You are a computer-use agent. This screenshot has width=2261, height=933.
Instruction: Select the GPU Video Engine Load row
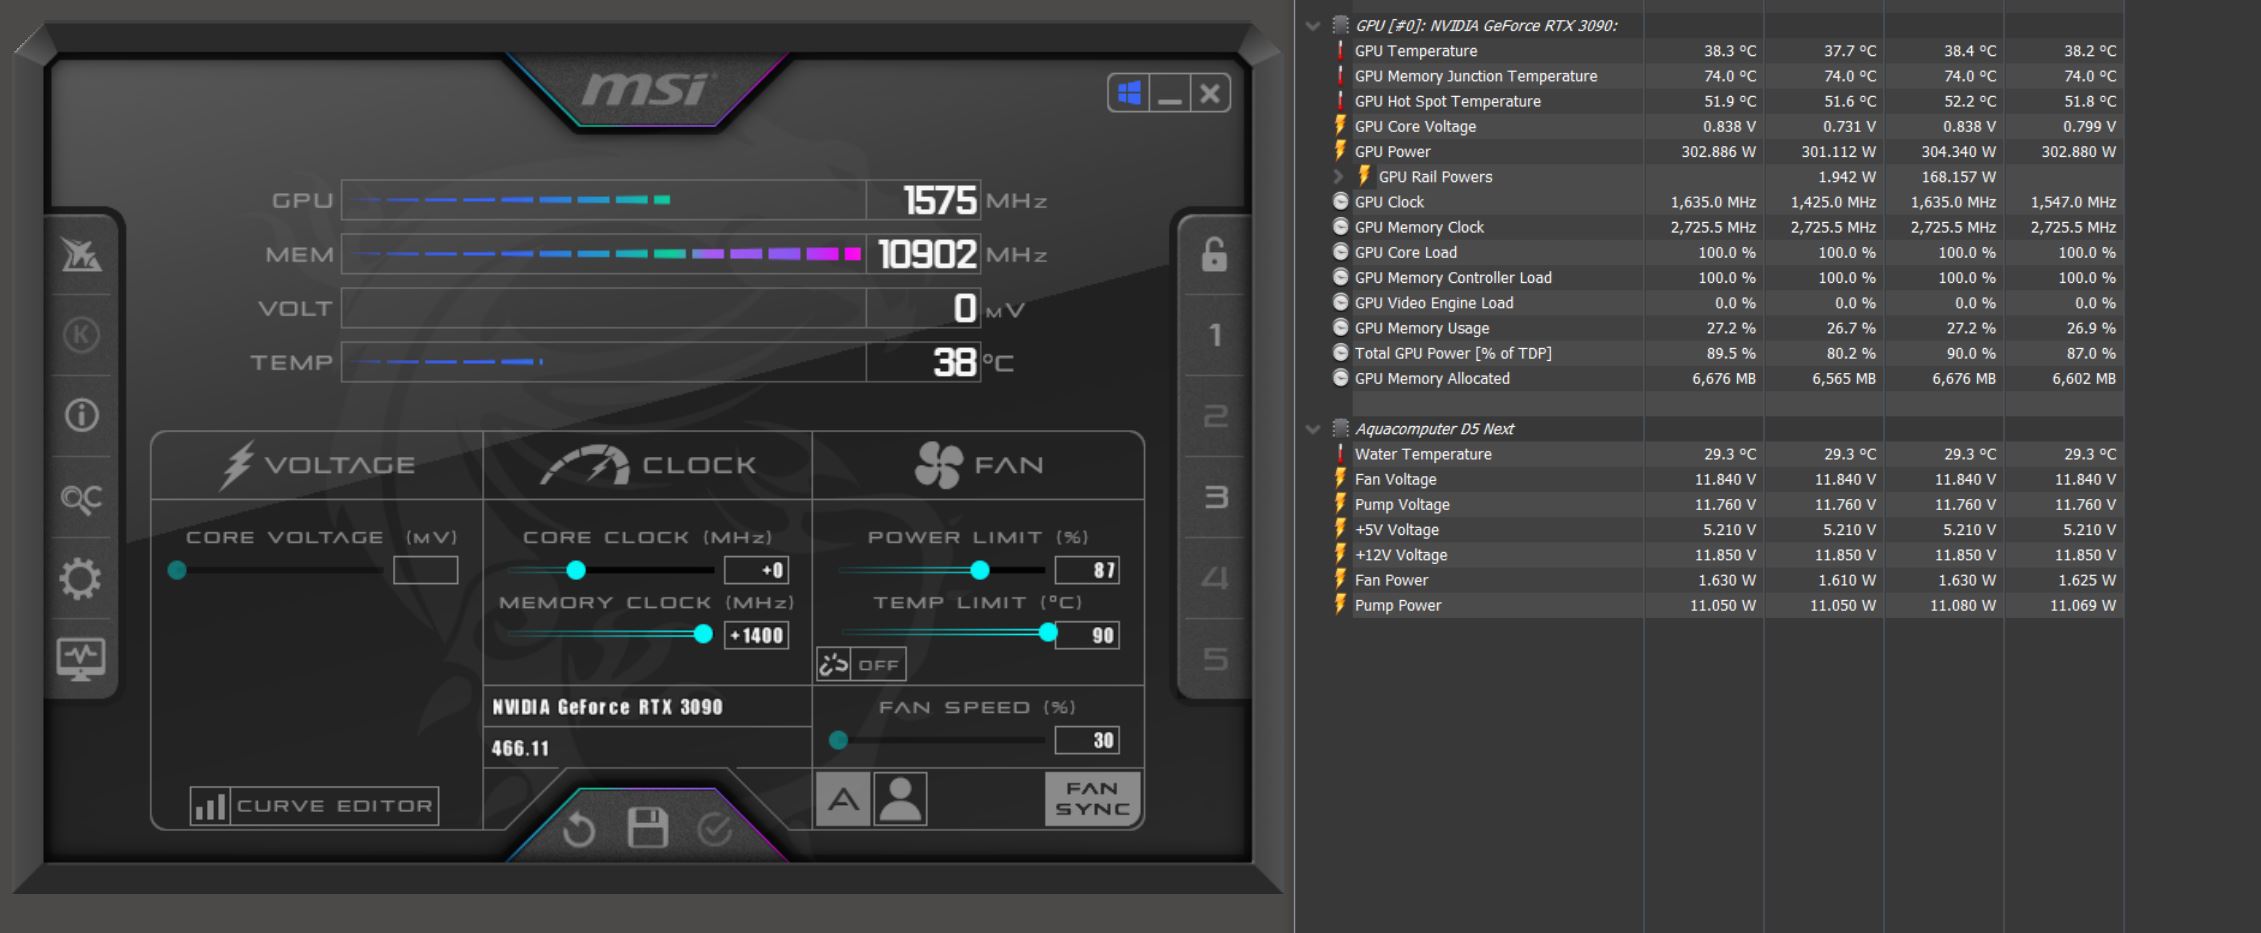[x=1727, y=303]
